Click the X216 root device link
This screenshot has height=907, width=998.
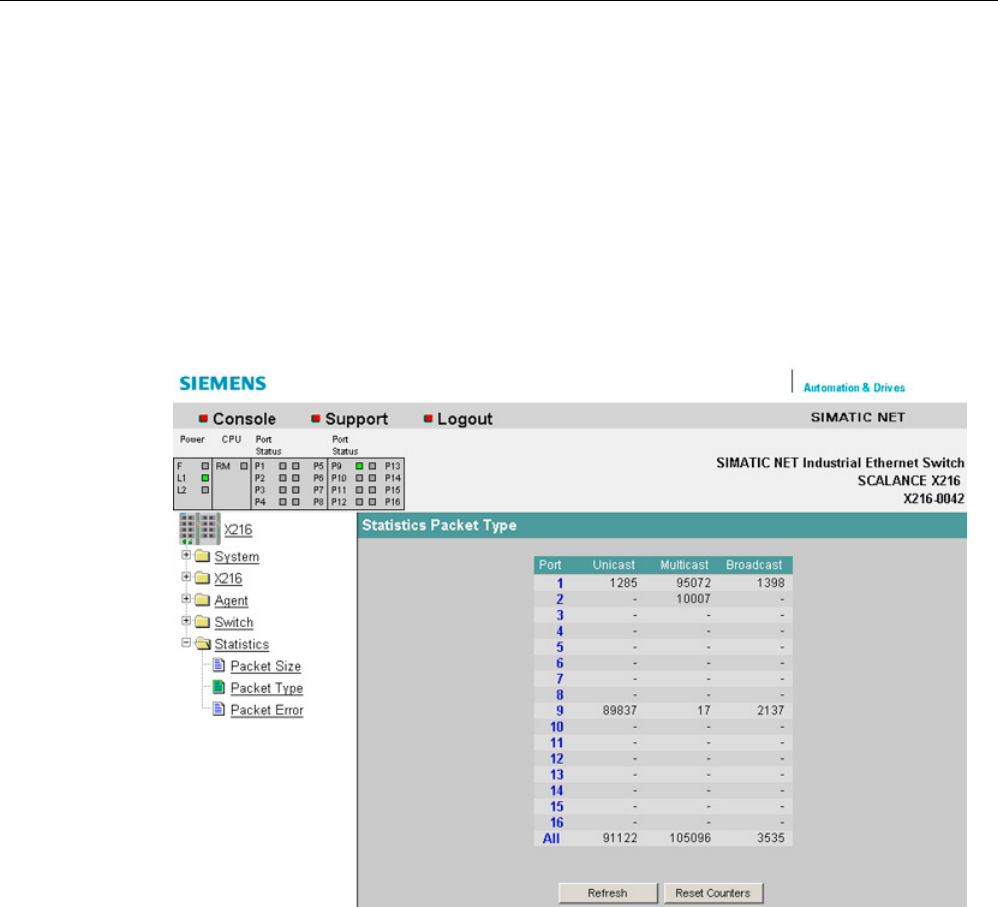point(238,530)
